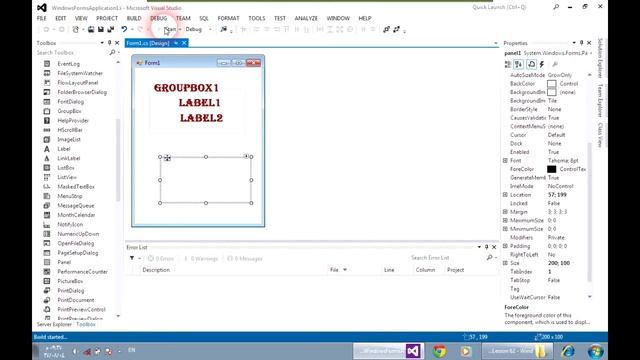Click the panel1 smart tag arrow
This screenshot has width=640, height=360.
tap(247, 156)
